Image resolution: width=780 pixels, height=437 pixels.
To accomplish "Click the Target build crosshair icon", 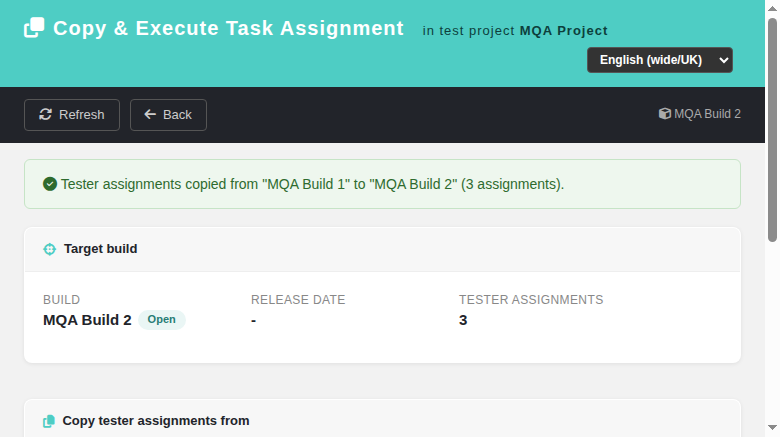I will (x=50, y=249).
